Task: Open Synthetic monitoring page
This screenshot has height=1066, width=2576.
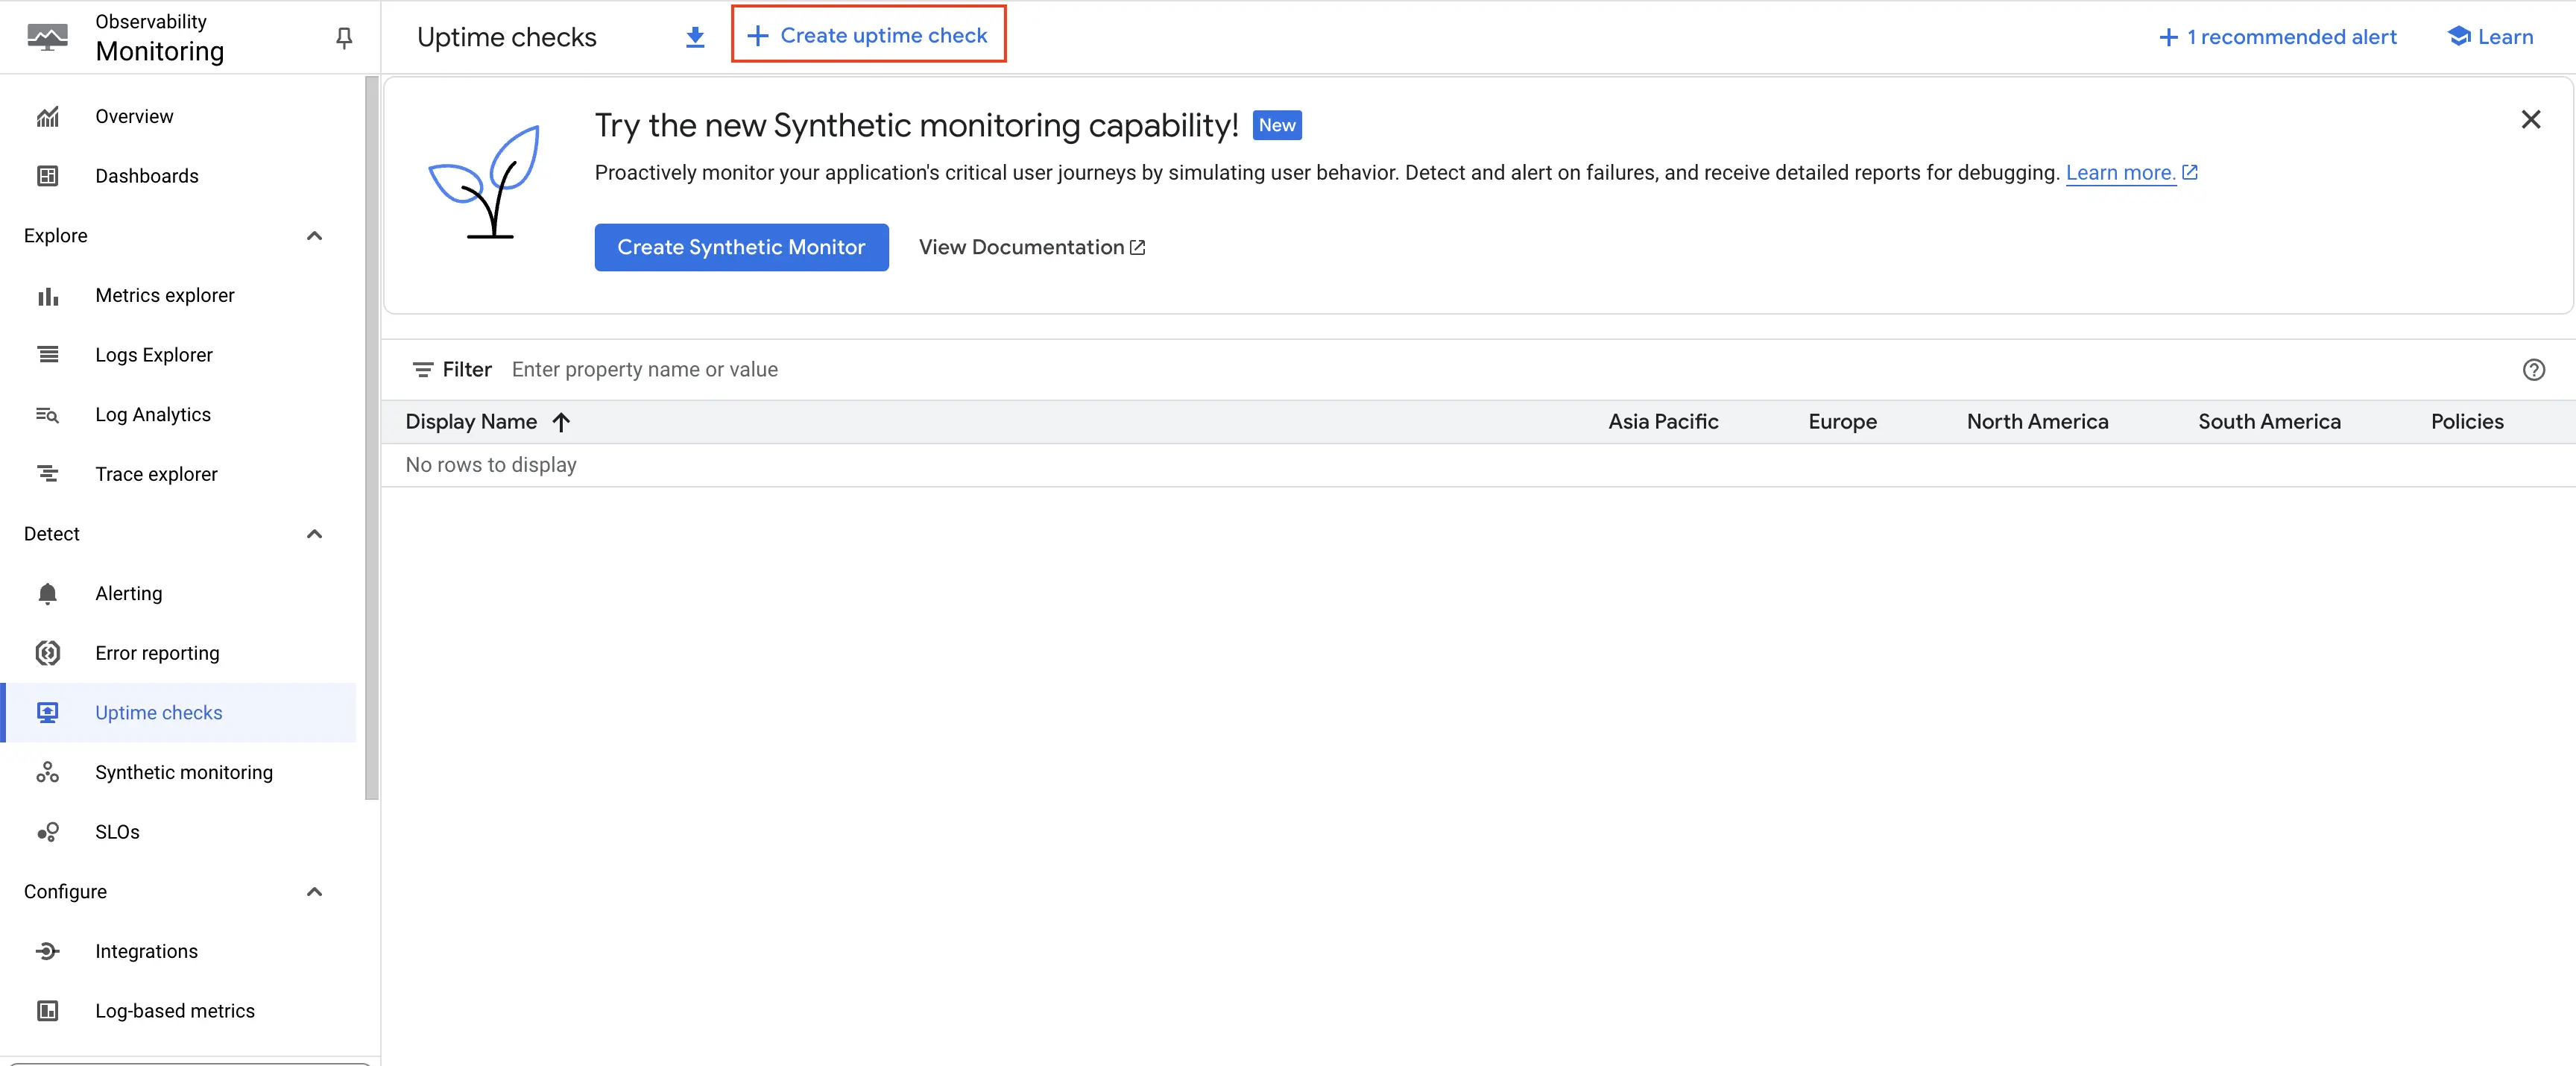Action: coord(180,773)
